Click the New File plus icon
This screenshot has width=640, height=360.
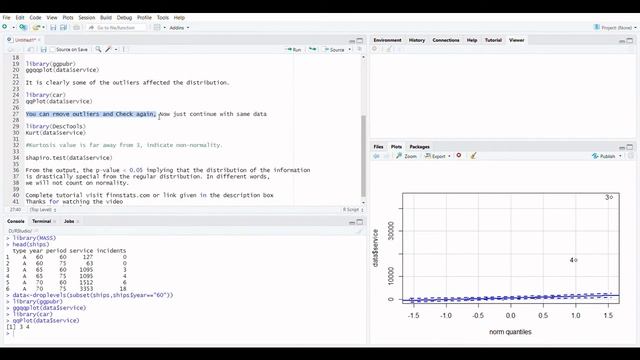pos(5,27)
